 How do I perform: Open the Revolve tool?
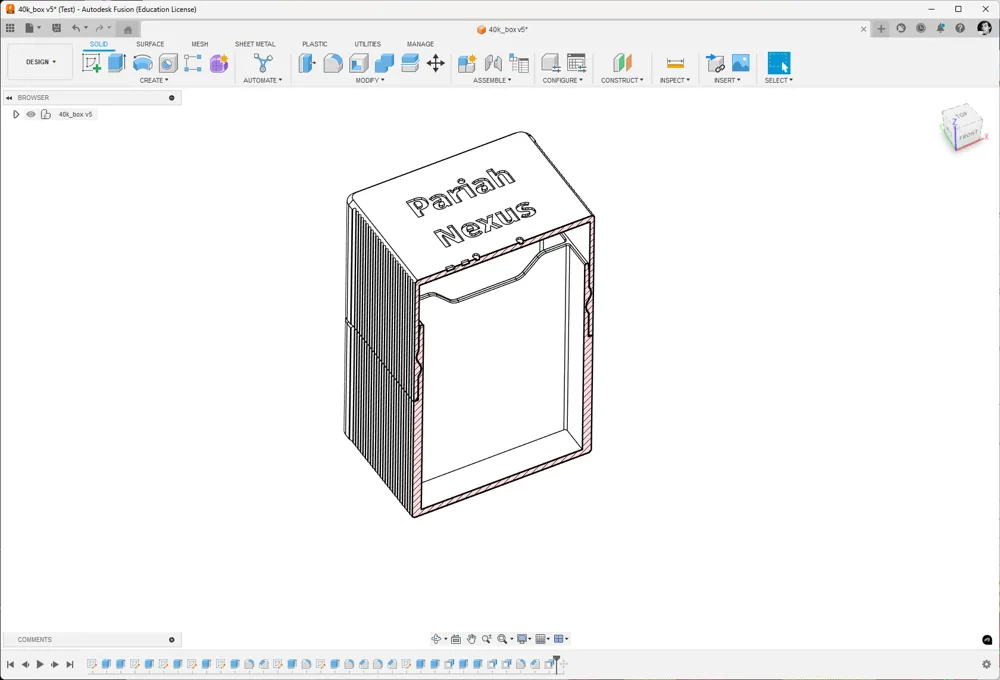point(142,62)
